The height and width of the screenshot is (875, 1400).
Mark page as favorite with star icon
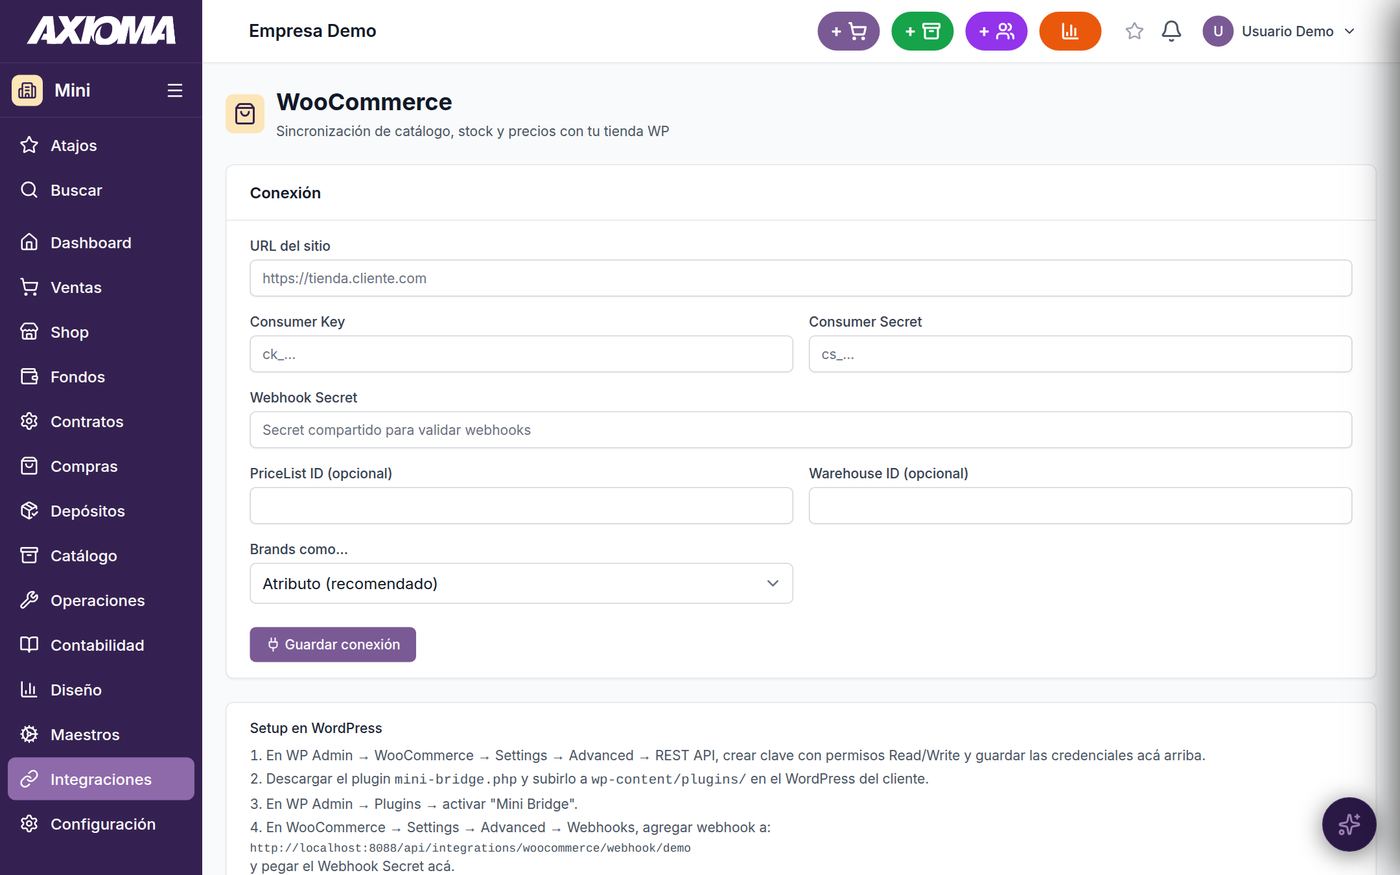point(1134,31)
